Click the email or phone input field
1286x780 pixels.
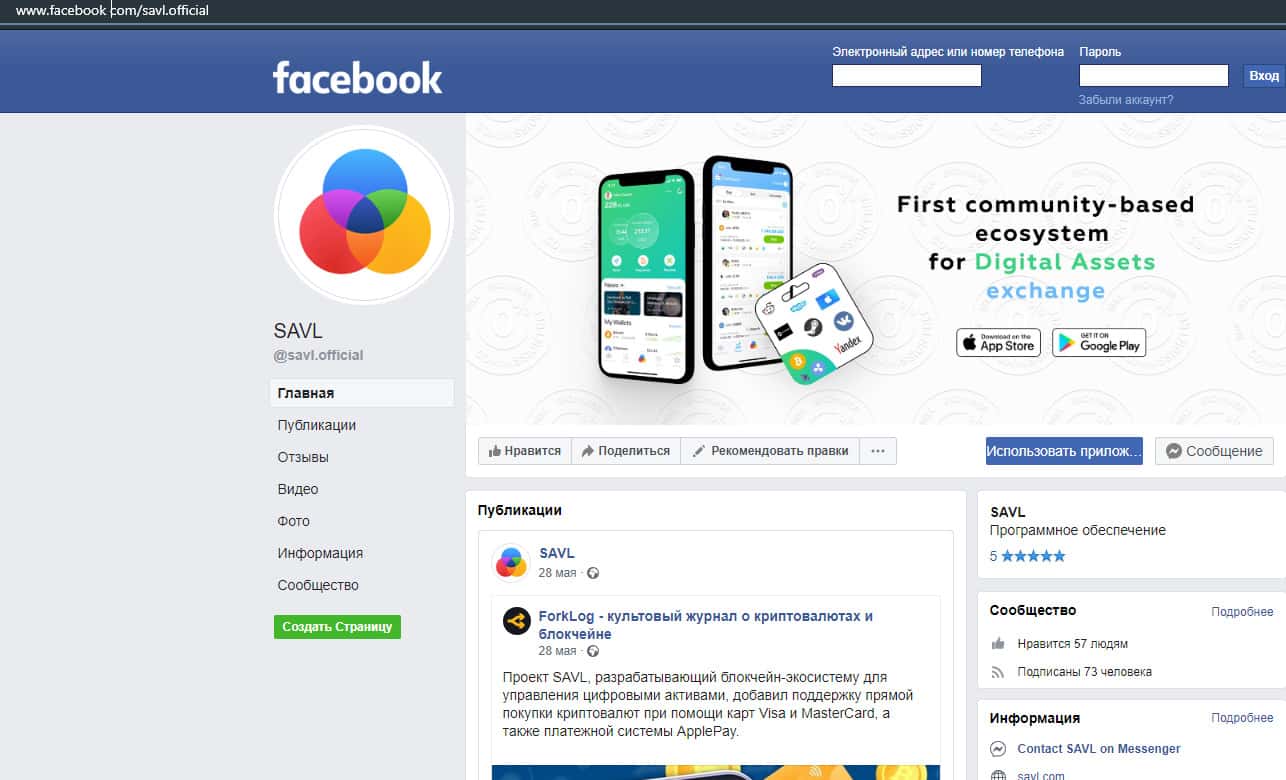[907, 76]
